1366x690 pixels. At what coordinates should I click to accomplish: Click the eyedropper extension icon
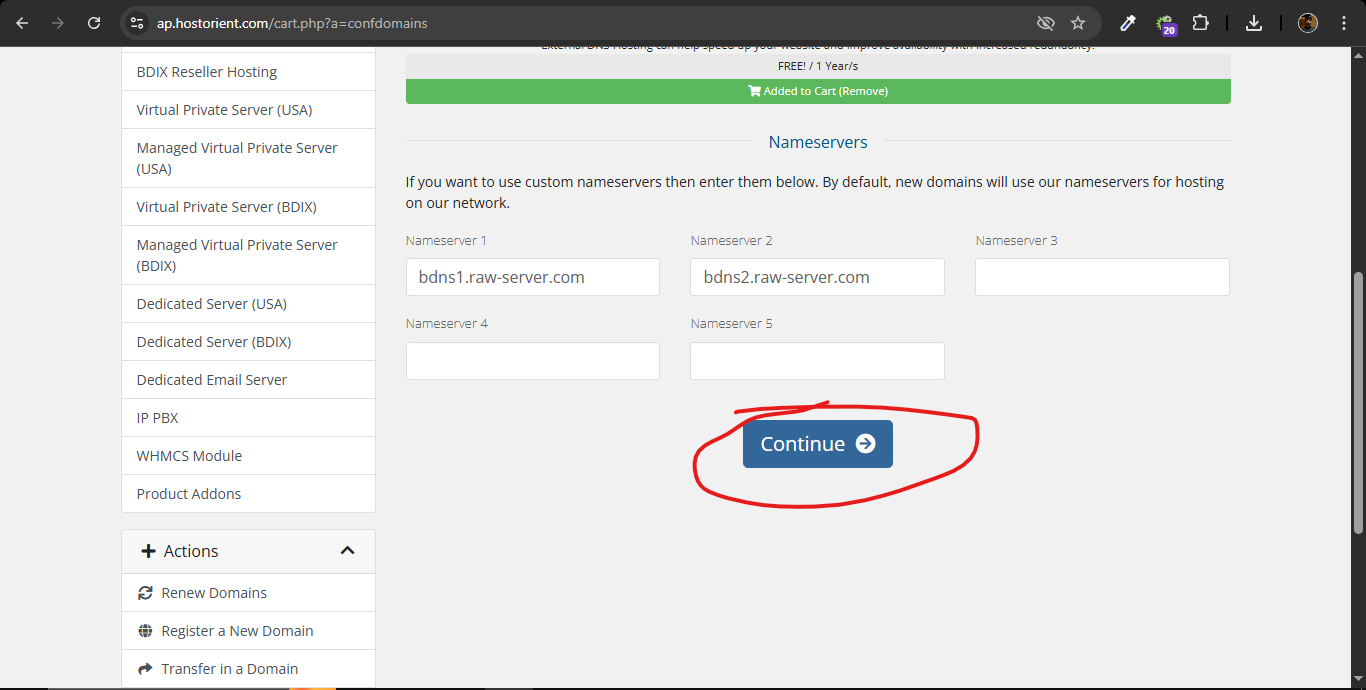pyautogui.click(x=1128, y=23)
